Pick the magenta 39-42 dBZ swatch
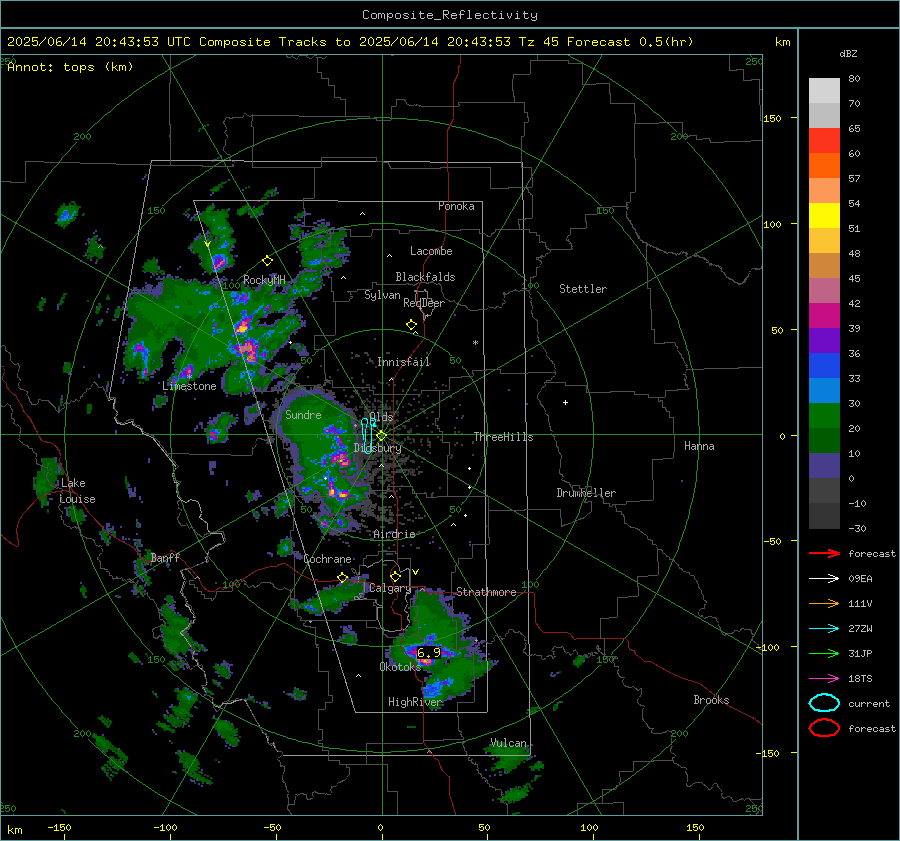The height and width of the screenshot is (841, 900). tap(824, 316)
